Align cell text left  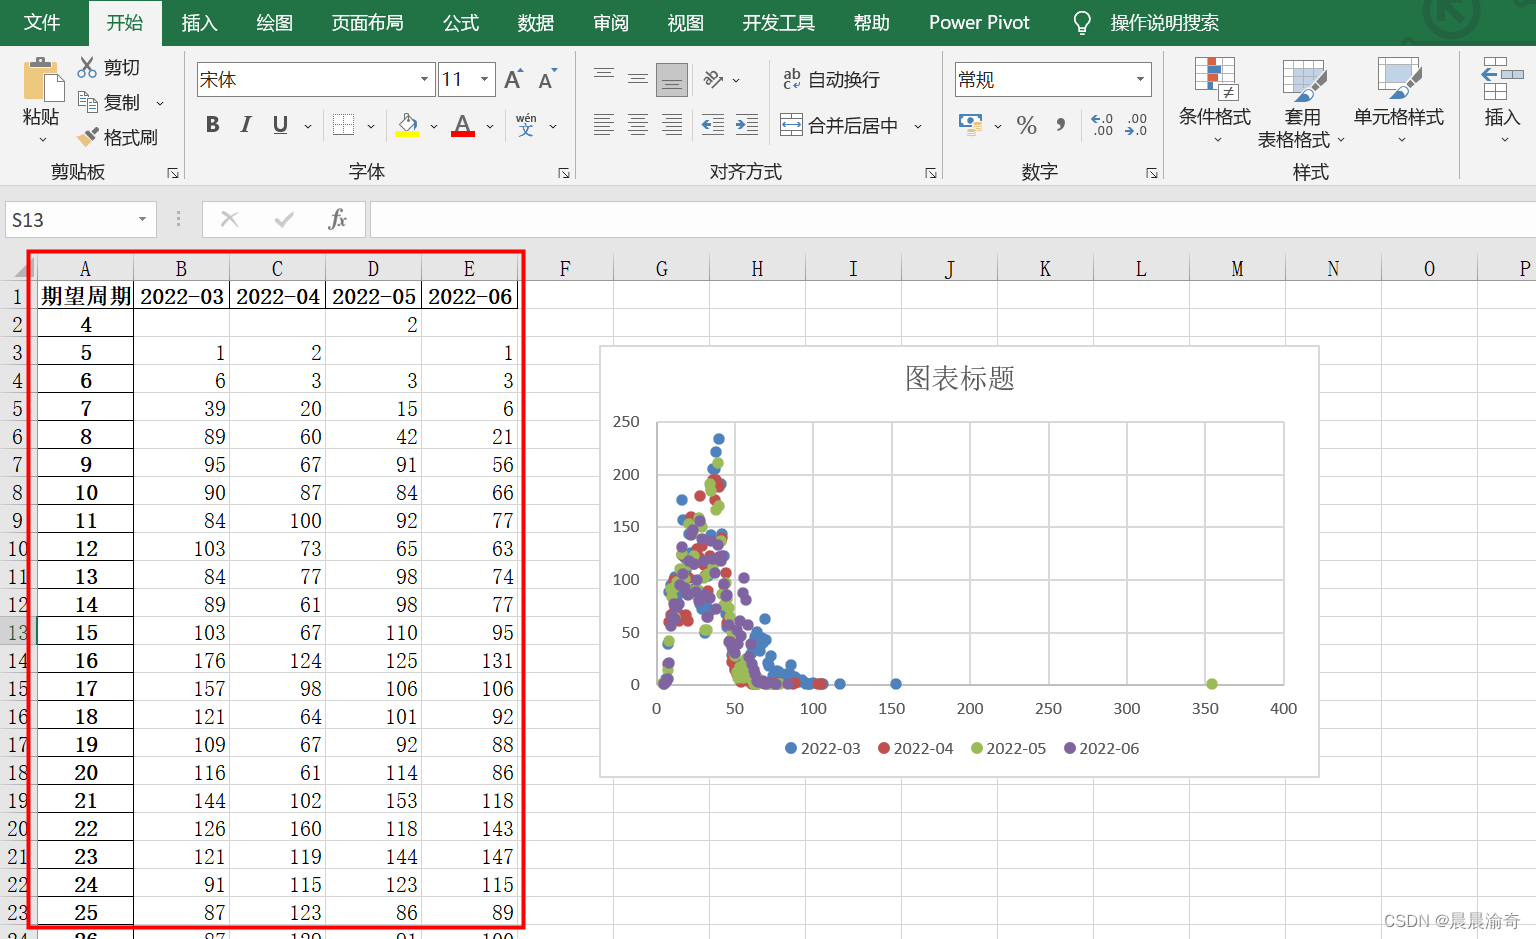pos(604,125)
